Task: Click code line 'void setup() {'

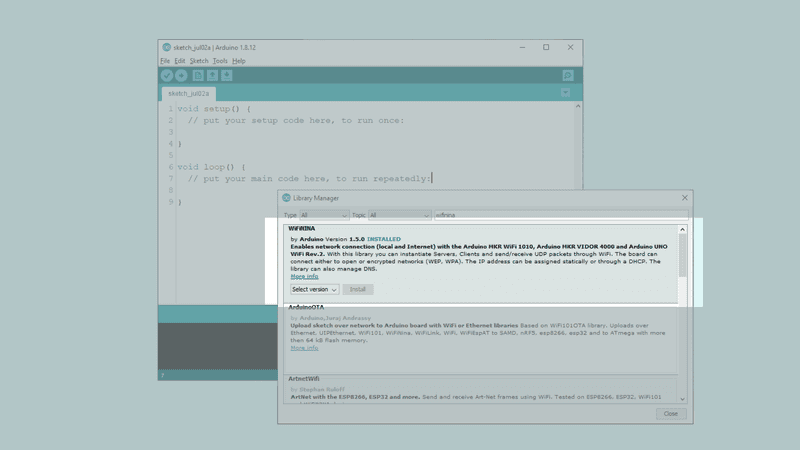Action: tap(214, 109)
